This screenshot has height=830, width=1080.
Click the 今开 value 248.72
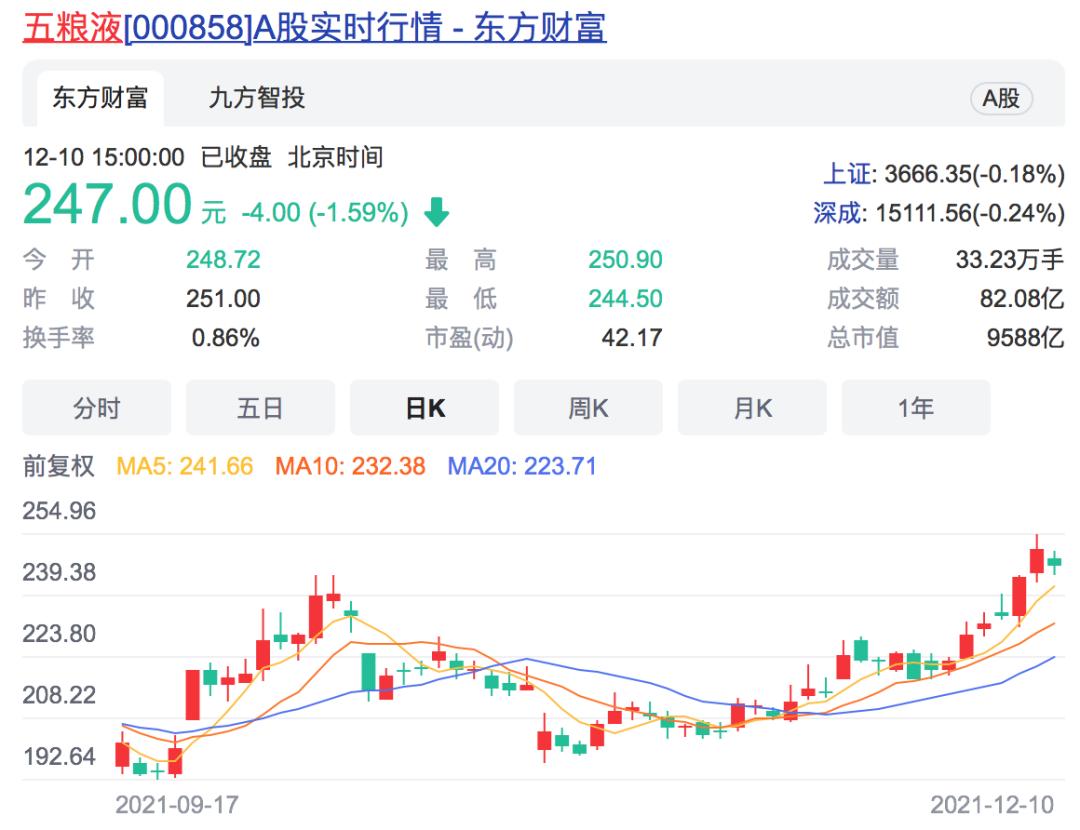[223, 260]
